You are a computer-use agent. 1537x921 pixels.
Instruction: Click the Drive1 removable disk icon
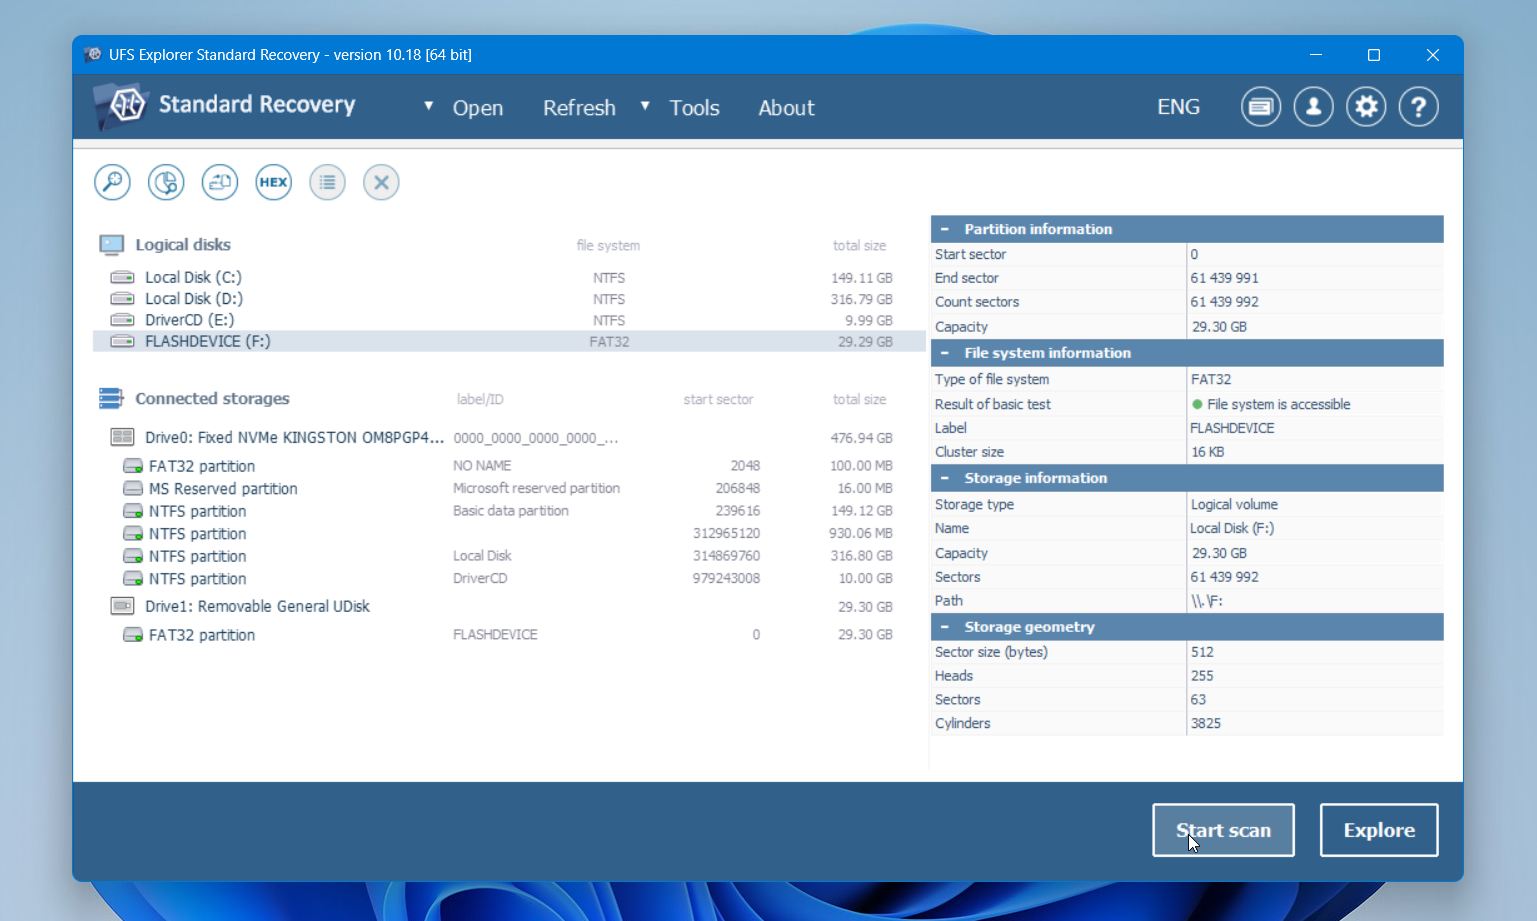[122, 606]
